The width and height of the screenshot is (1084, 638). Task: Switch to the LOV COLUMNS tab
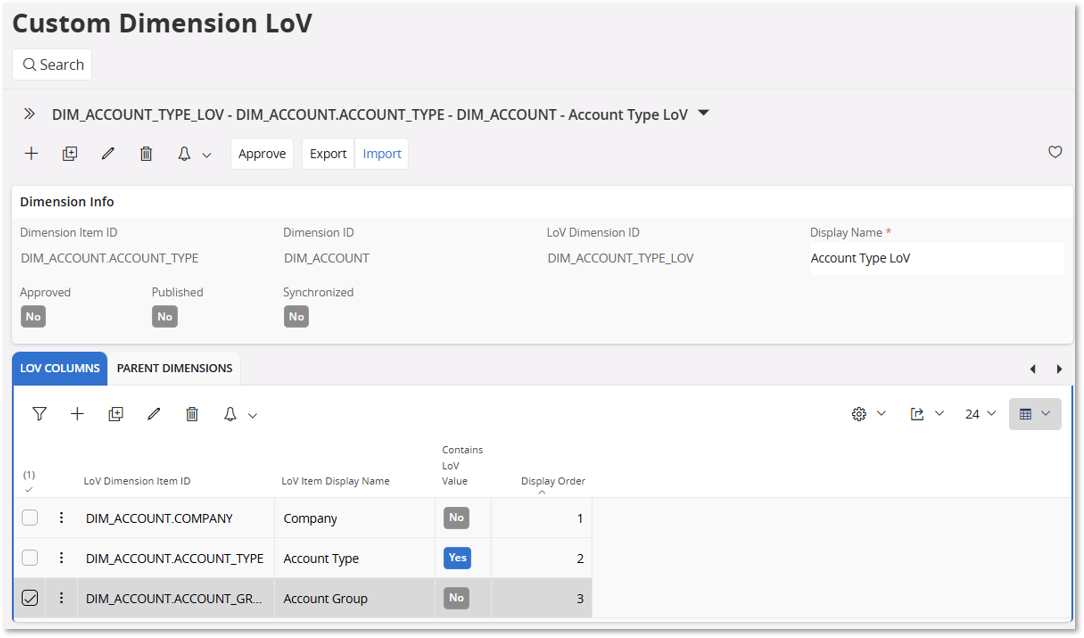pyautogui.click(x=60, y=368)
